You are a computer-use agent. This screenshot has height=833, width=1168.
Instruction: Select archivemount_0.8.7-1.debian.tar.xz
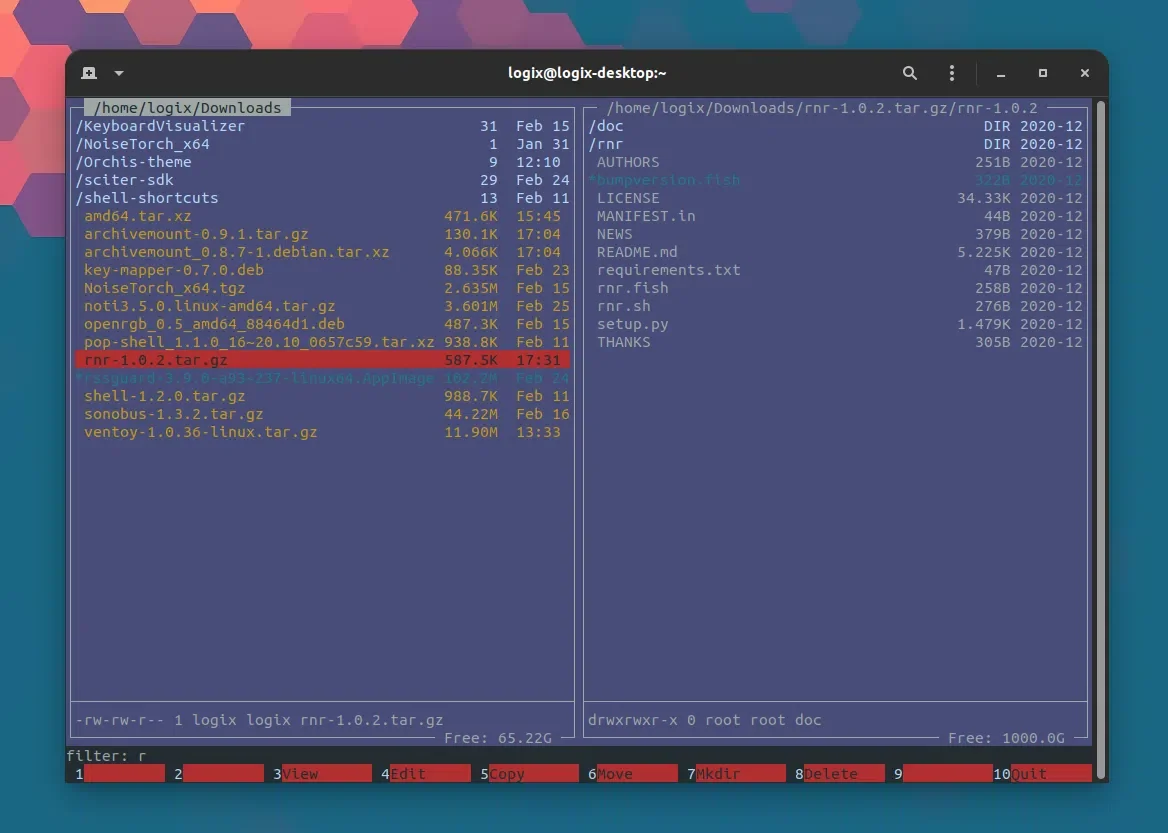pos(323,252)
